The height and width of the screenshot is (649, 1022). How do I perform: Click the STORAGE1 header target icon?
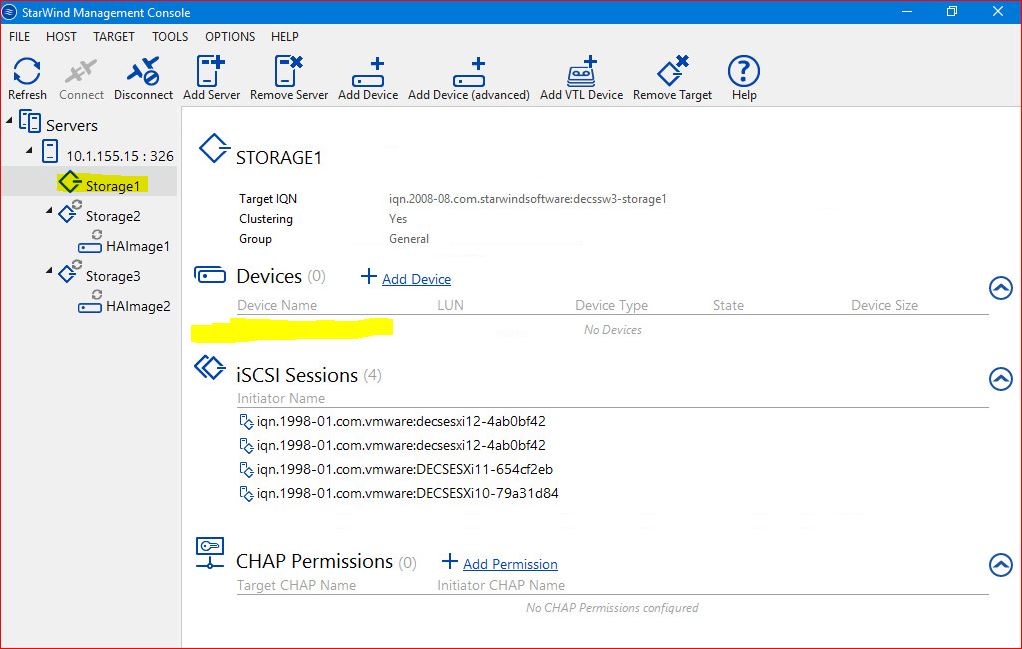[x=214, y=149]
